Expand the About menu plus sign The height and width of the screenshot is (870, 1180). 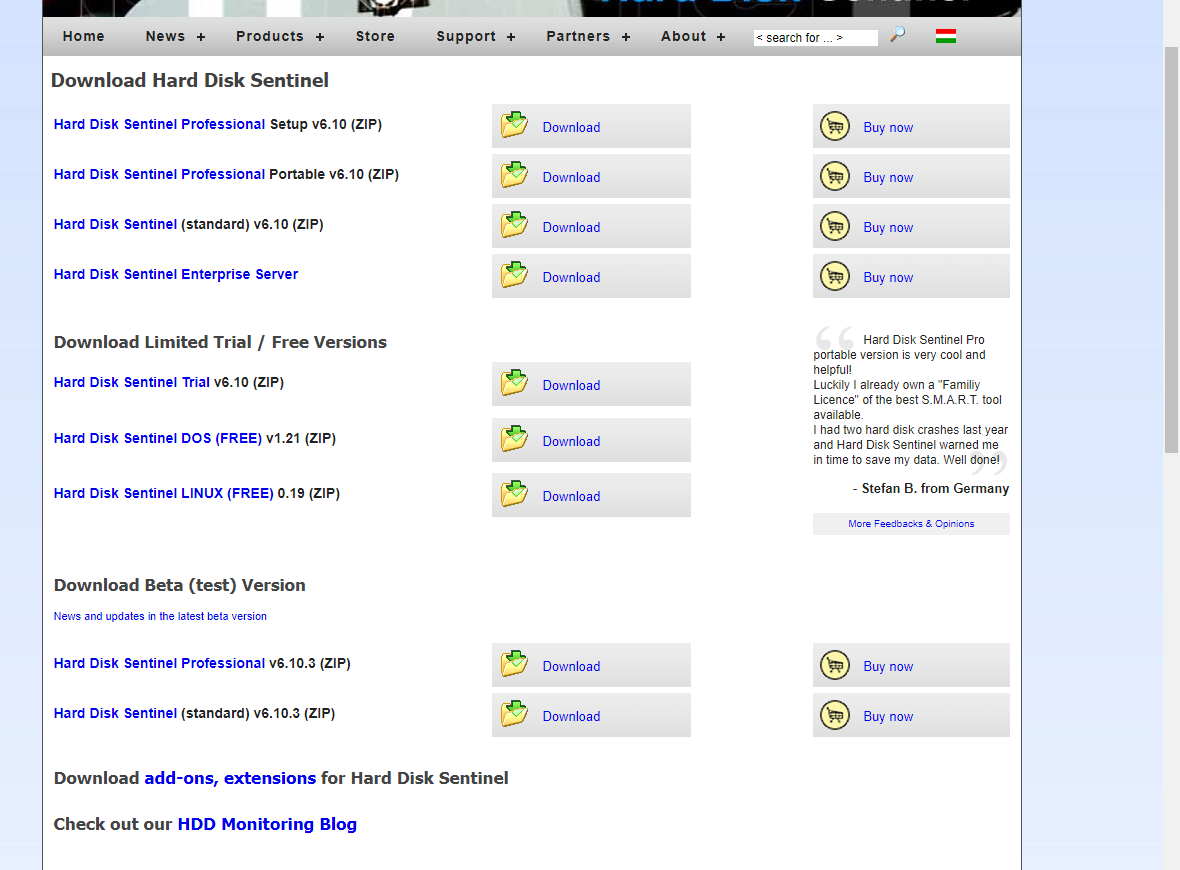721,37
